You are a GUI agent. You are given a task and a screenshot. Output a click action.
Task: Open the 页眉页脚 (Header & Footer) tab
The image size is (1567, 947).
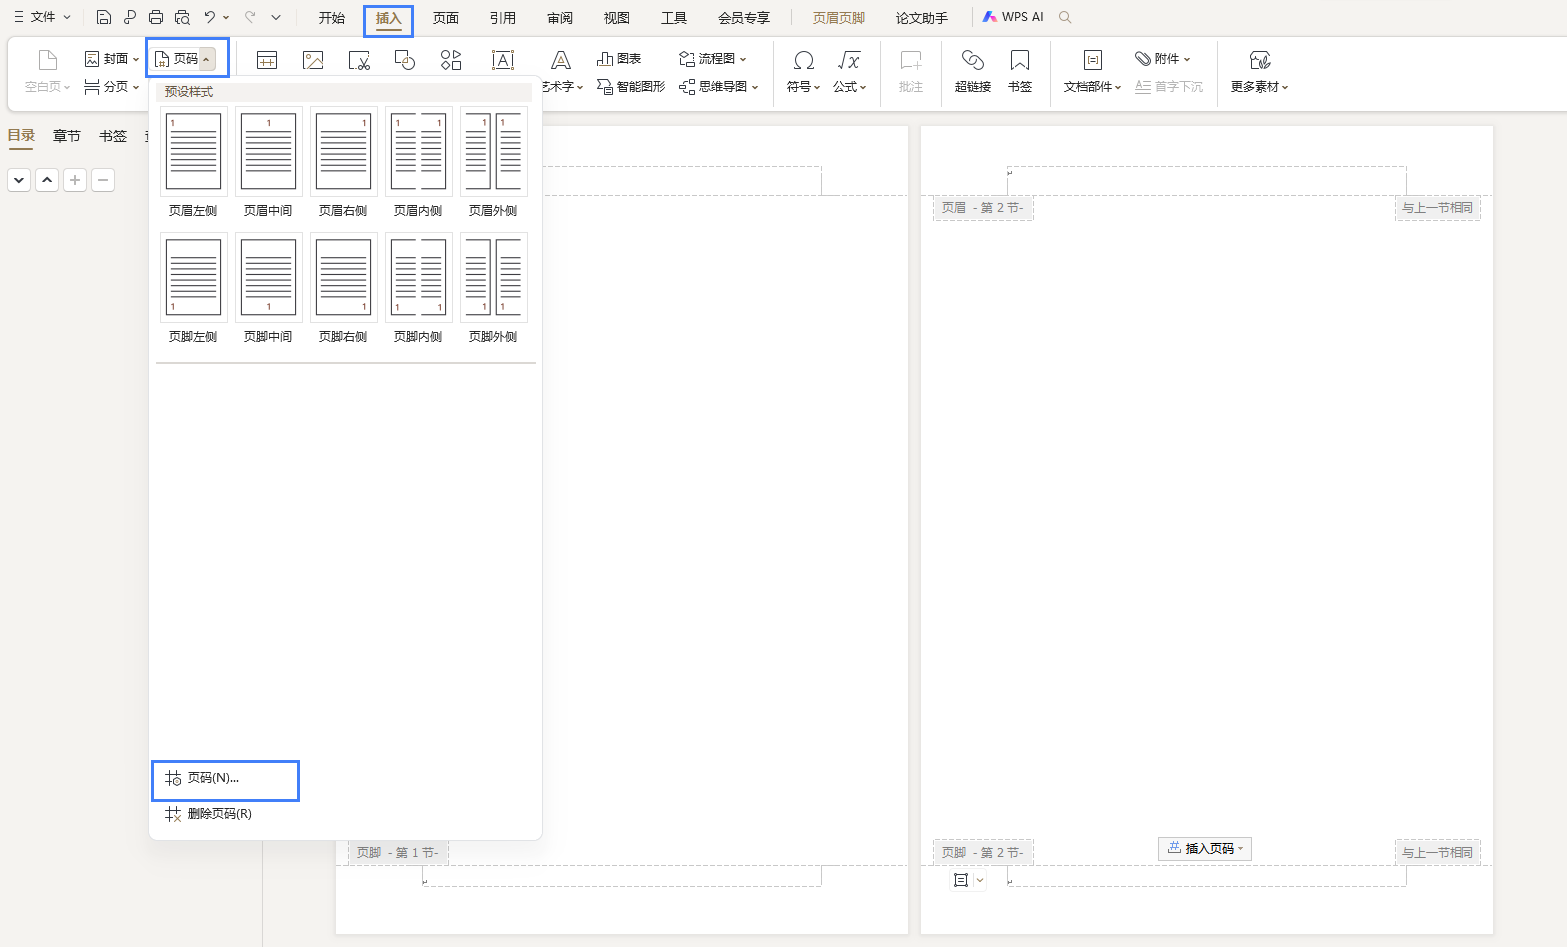point(839,18)
